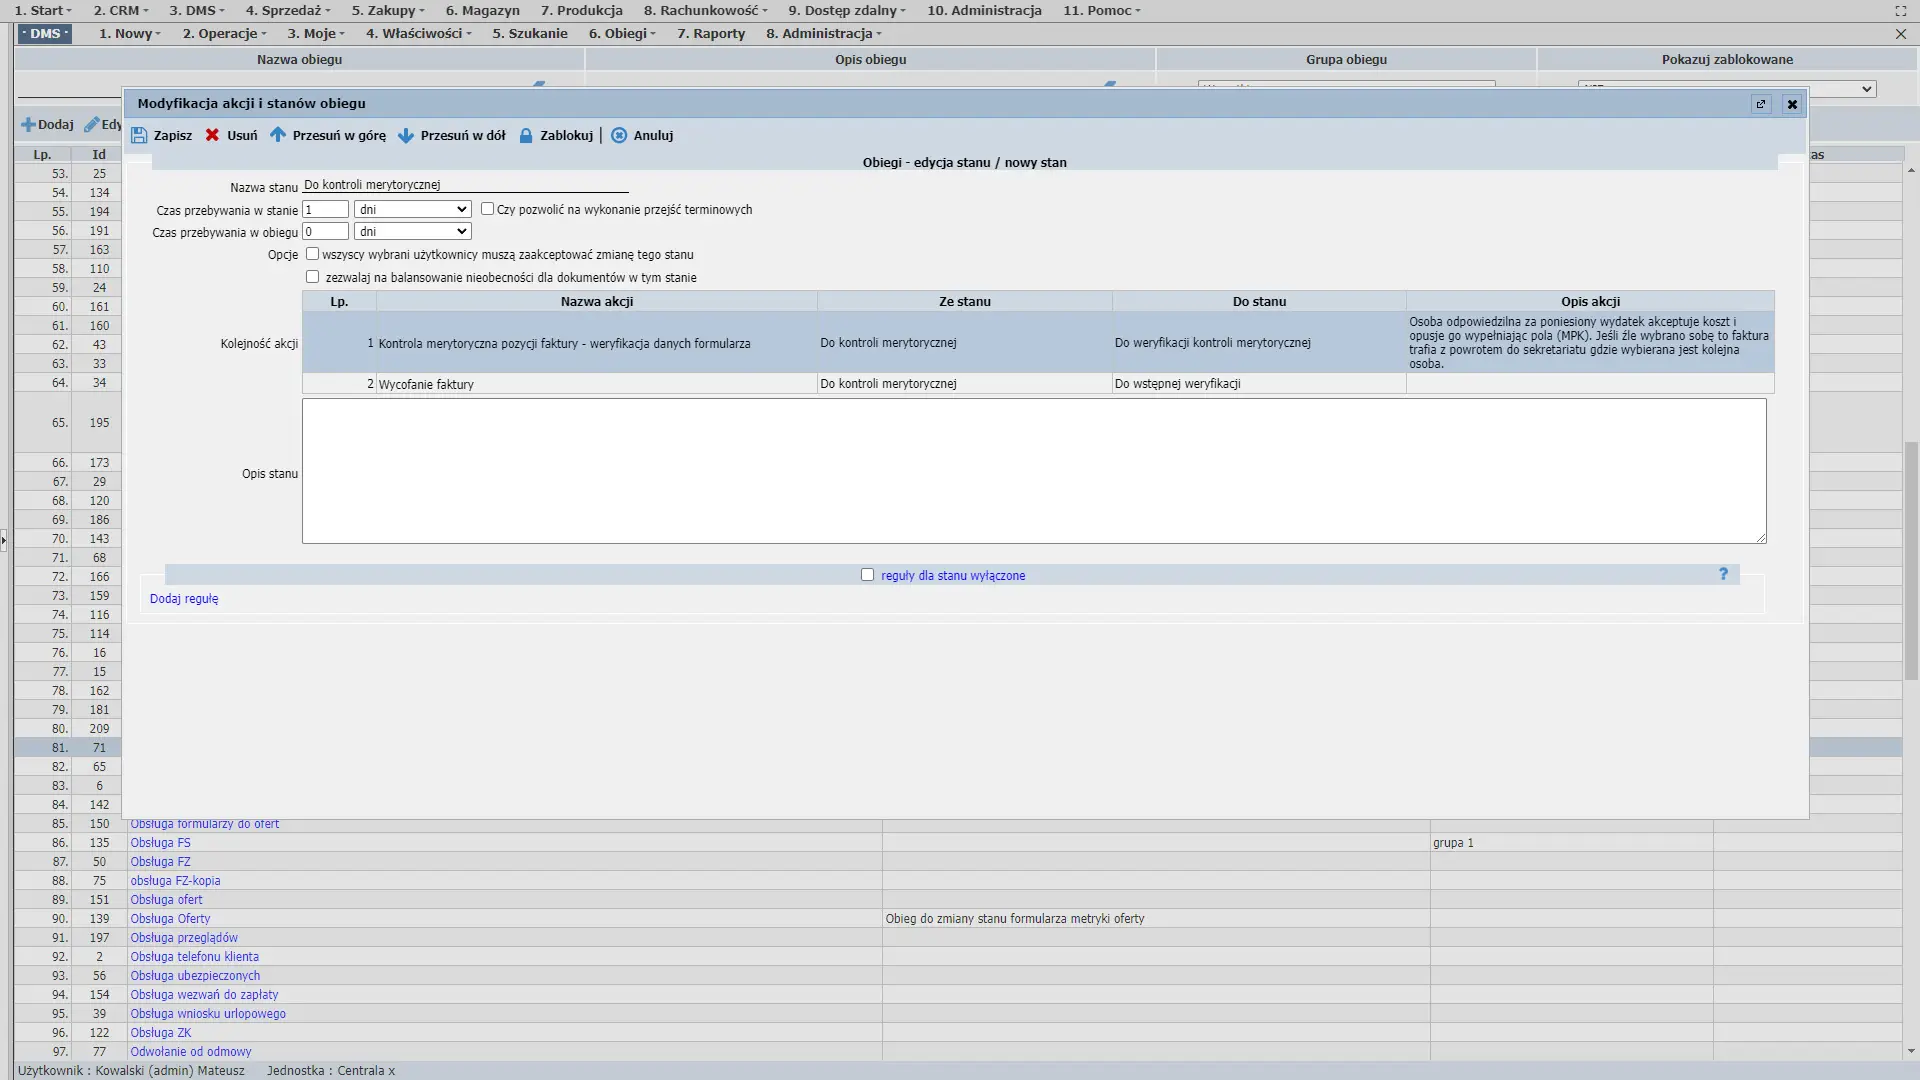Click the Zablokuj padlock icon
The width and height of the screenshot is (1920, 1080).
[x=526, y=135]
